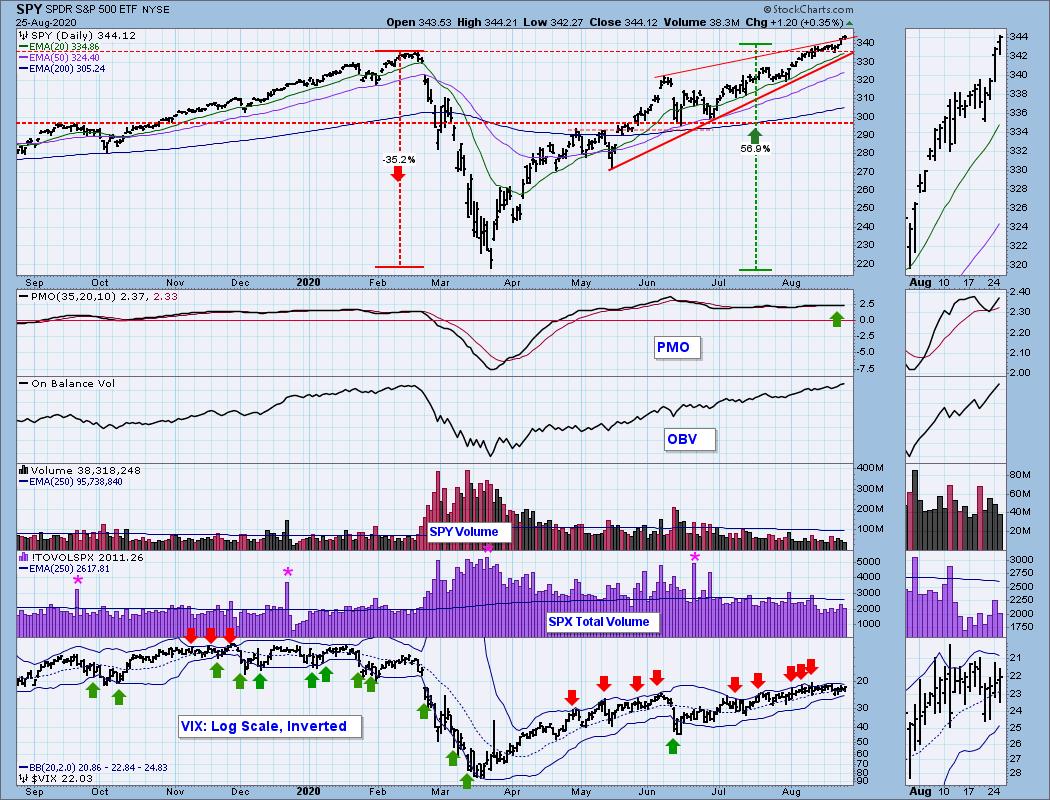Viewport: 1050px width, 800px height.
Task: Click the EMA(250) 2617.81 legend
Action: click(x=64, y=568)
